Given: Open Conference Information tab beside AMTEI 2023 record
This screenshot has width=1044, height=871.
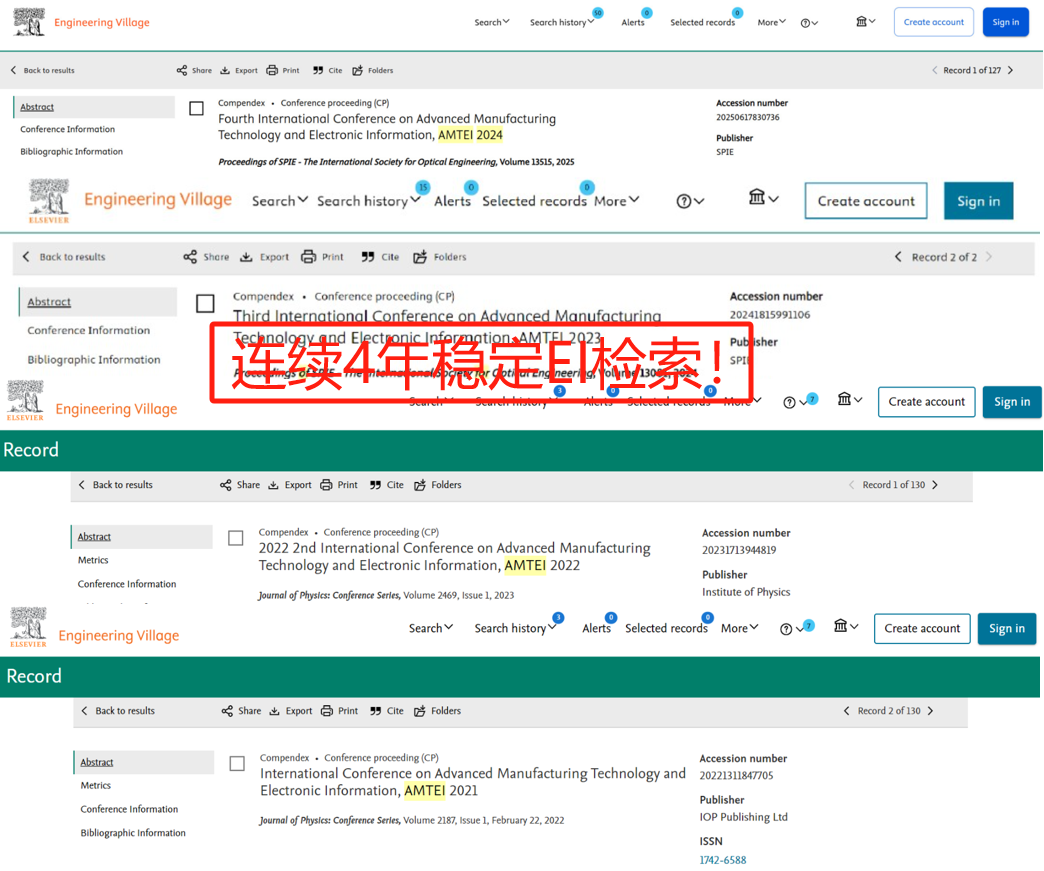Looking at the screenshot, I should [89, 330].
